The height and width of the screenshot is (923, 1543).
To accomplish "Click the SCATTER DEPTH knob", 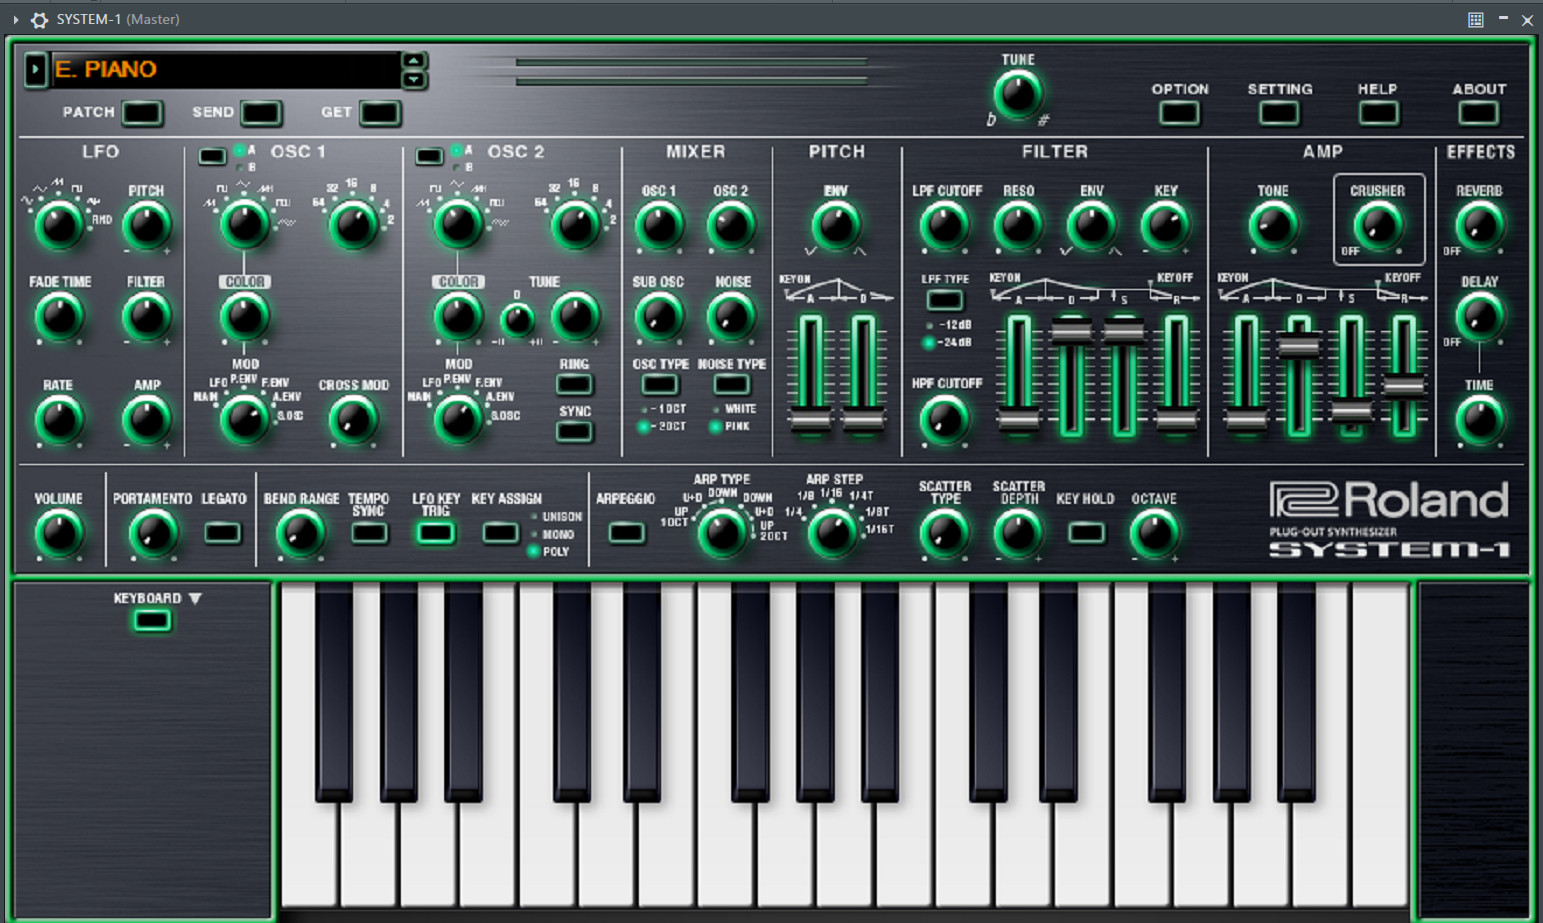I will pos(1018,534).
